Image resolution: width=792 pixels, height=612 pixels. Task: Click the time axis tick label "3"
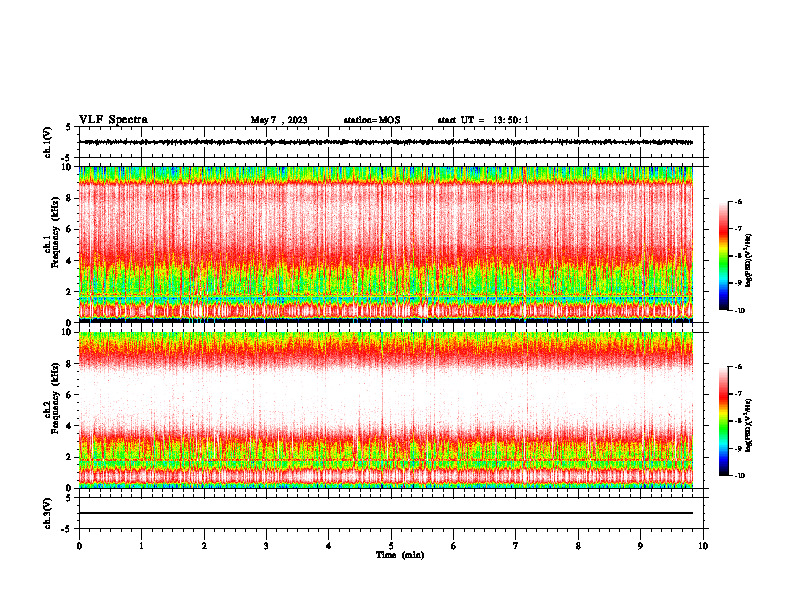(266, 546)
